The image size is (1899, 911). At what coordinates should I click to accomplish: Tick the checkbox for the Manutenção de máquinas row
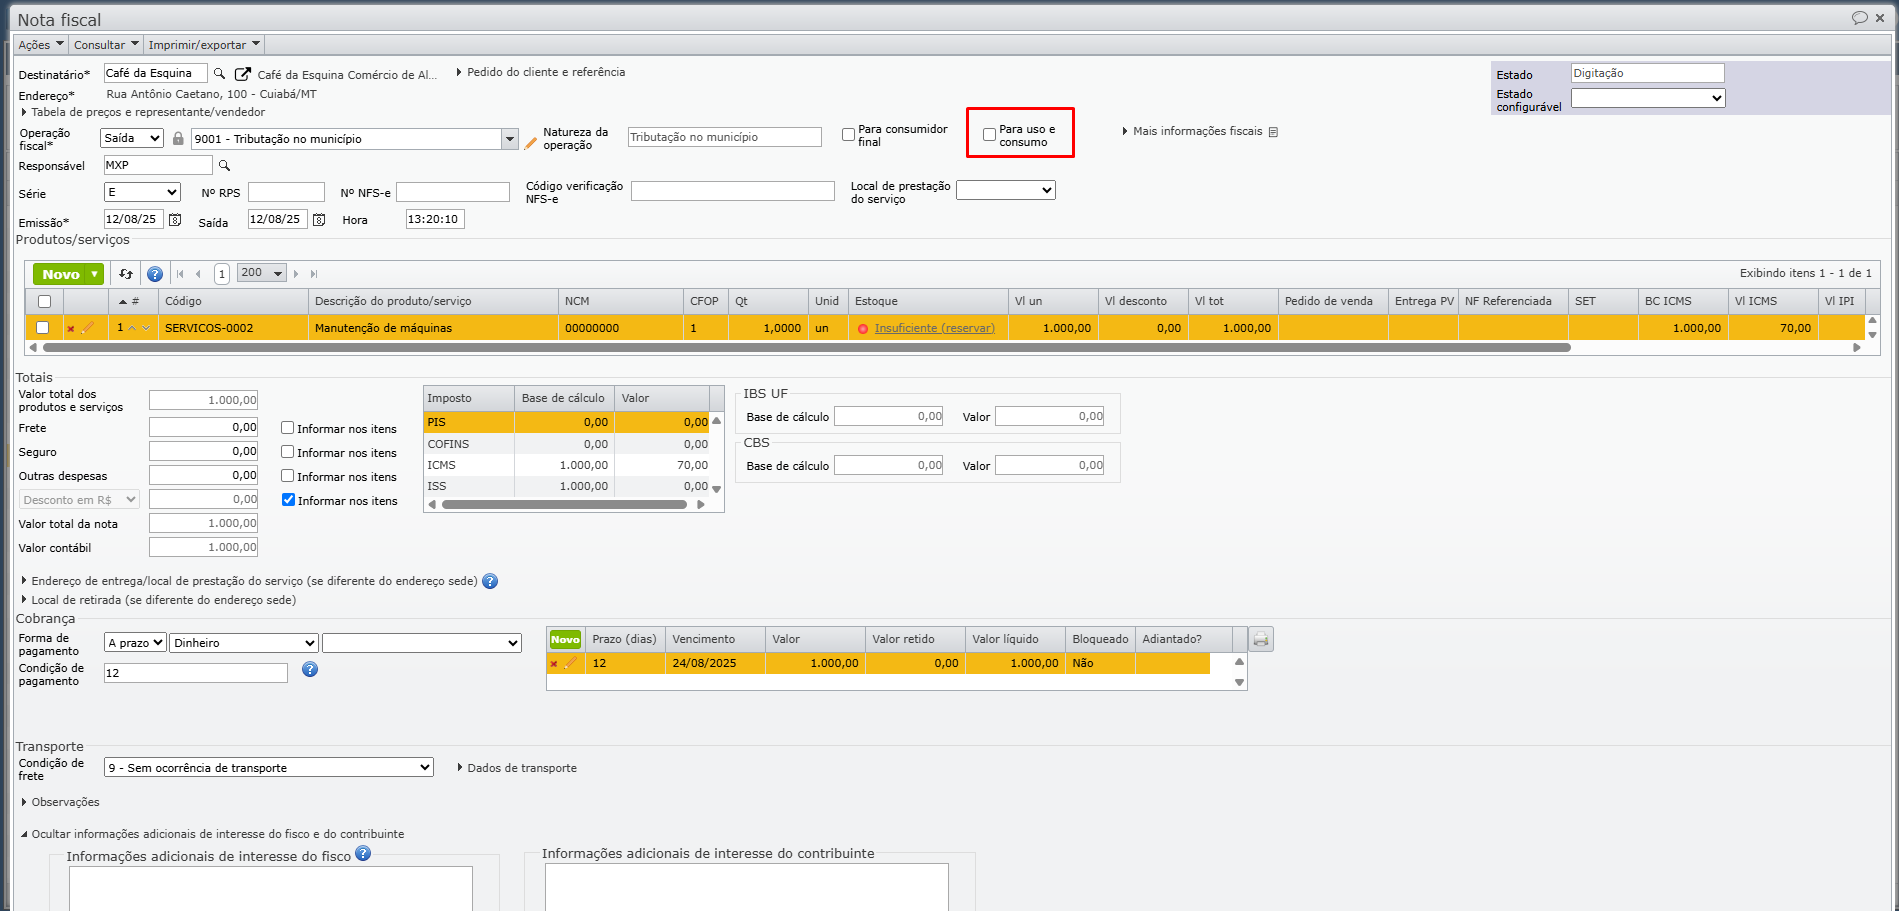pyautogui.click(x=42, y=327)
